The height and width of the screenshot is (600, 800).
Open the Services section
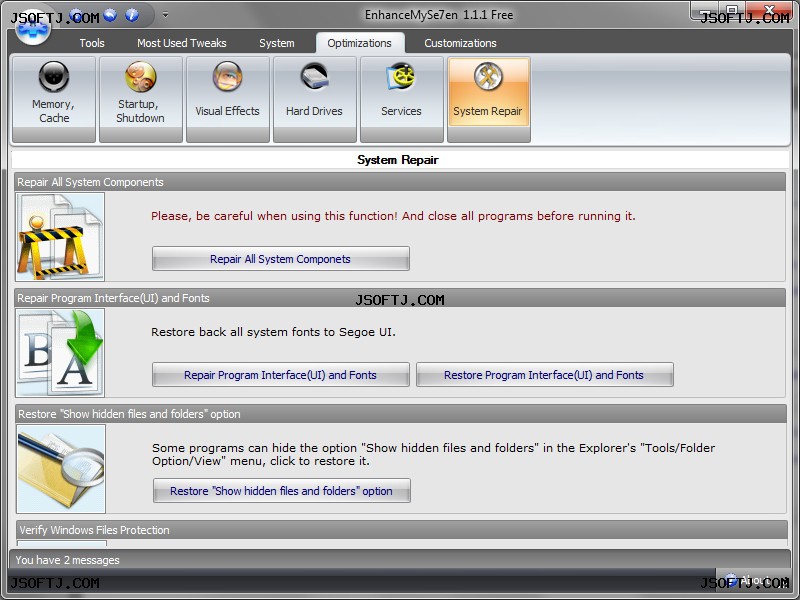coord(402,99)
